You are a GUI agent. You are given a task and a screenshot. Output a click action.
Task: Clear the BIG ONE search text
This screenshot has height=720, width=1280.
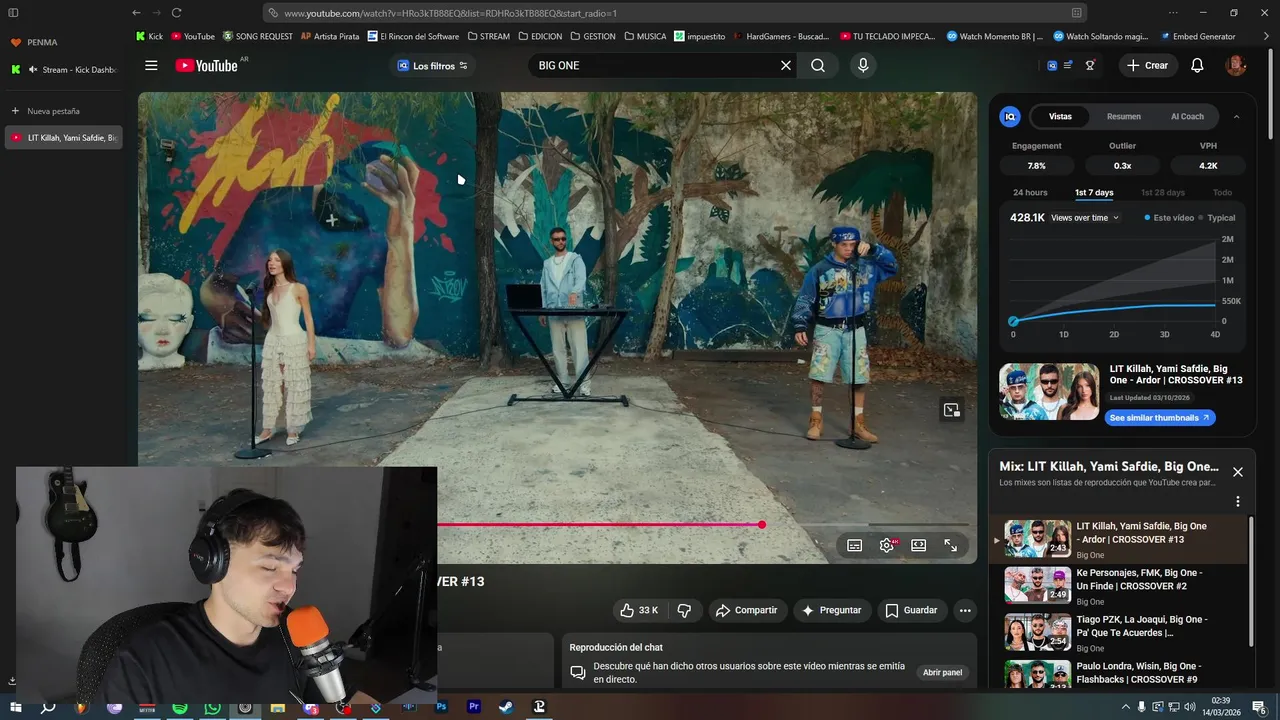786,65
